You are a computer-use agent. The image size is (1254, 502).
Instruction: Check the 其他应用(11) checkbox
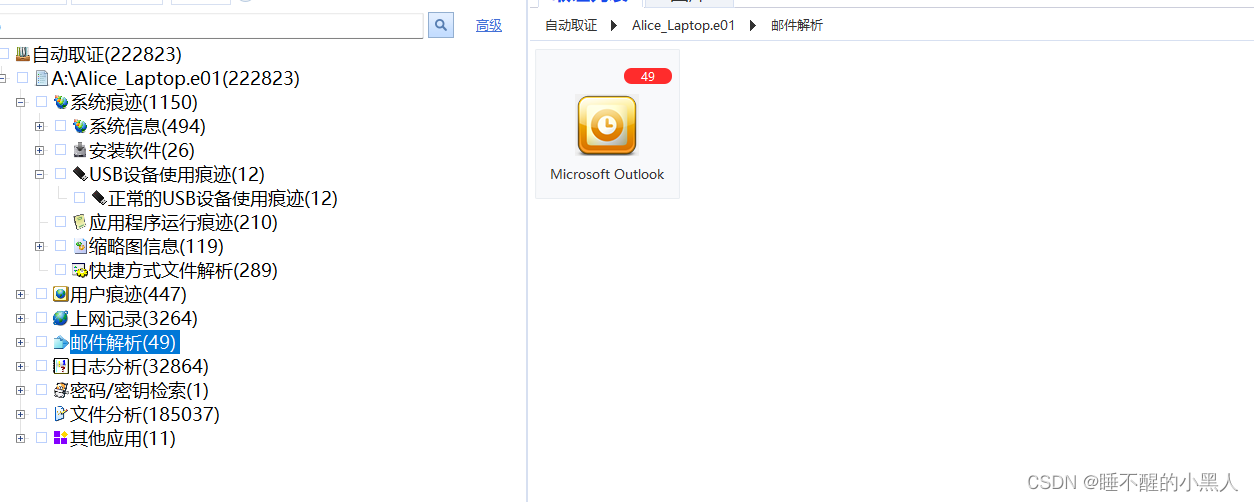tap(41, 438)
